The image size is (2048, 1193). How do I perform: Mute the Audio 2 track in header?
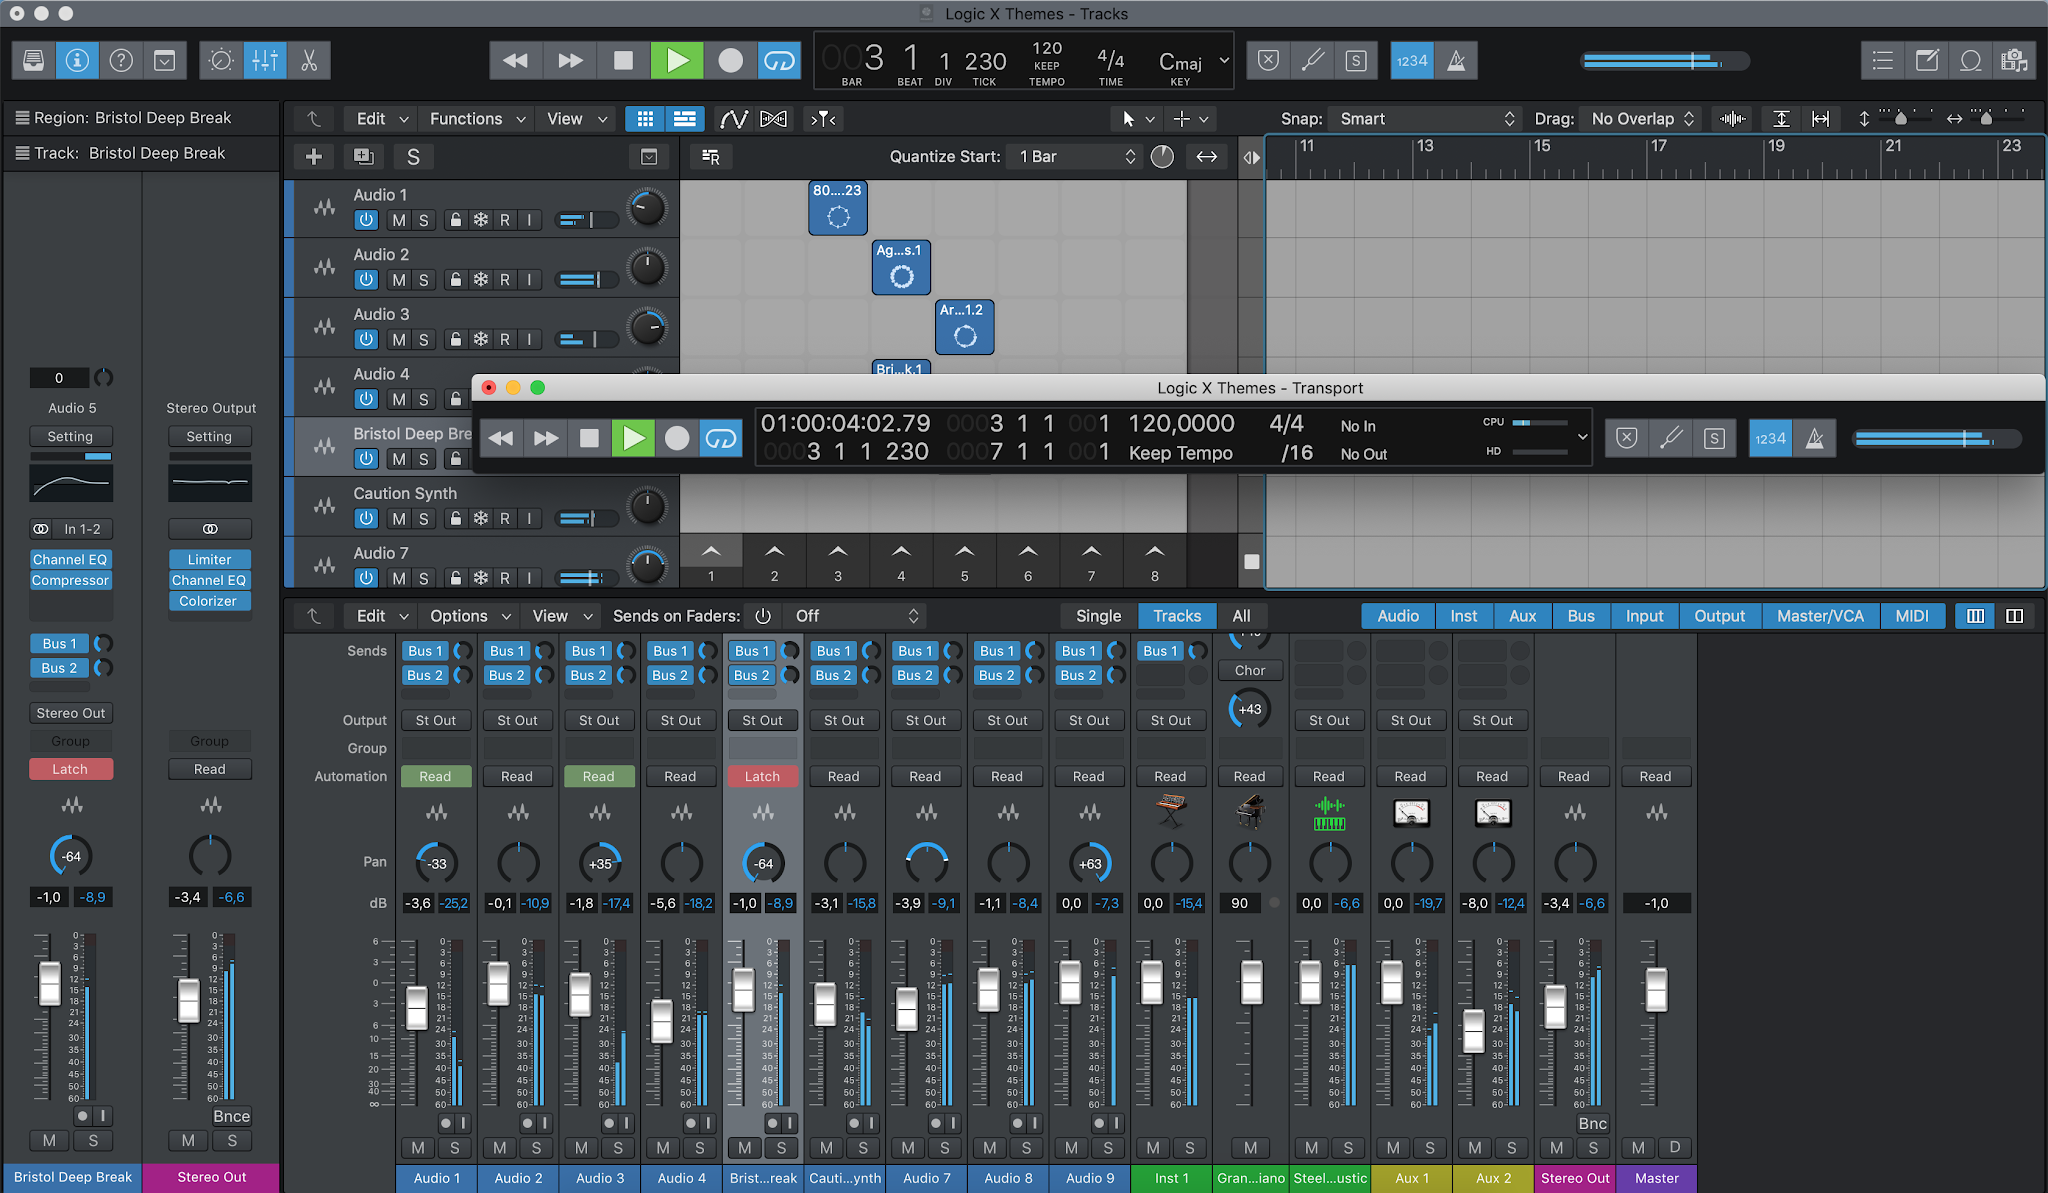pyautogui.click(x=399, y=280)
